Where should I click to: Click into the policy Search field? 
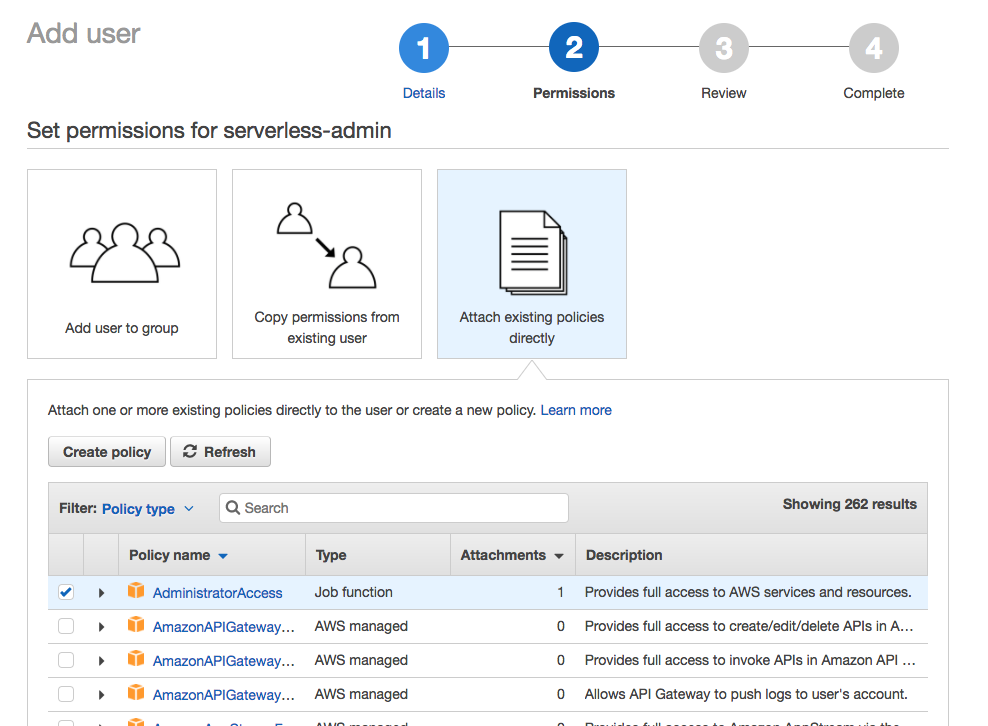click(x=400, y=508)
